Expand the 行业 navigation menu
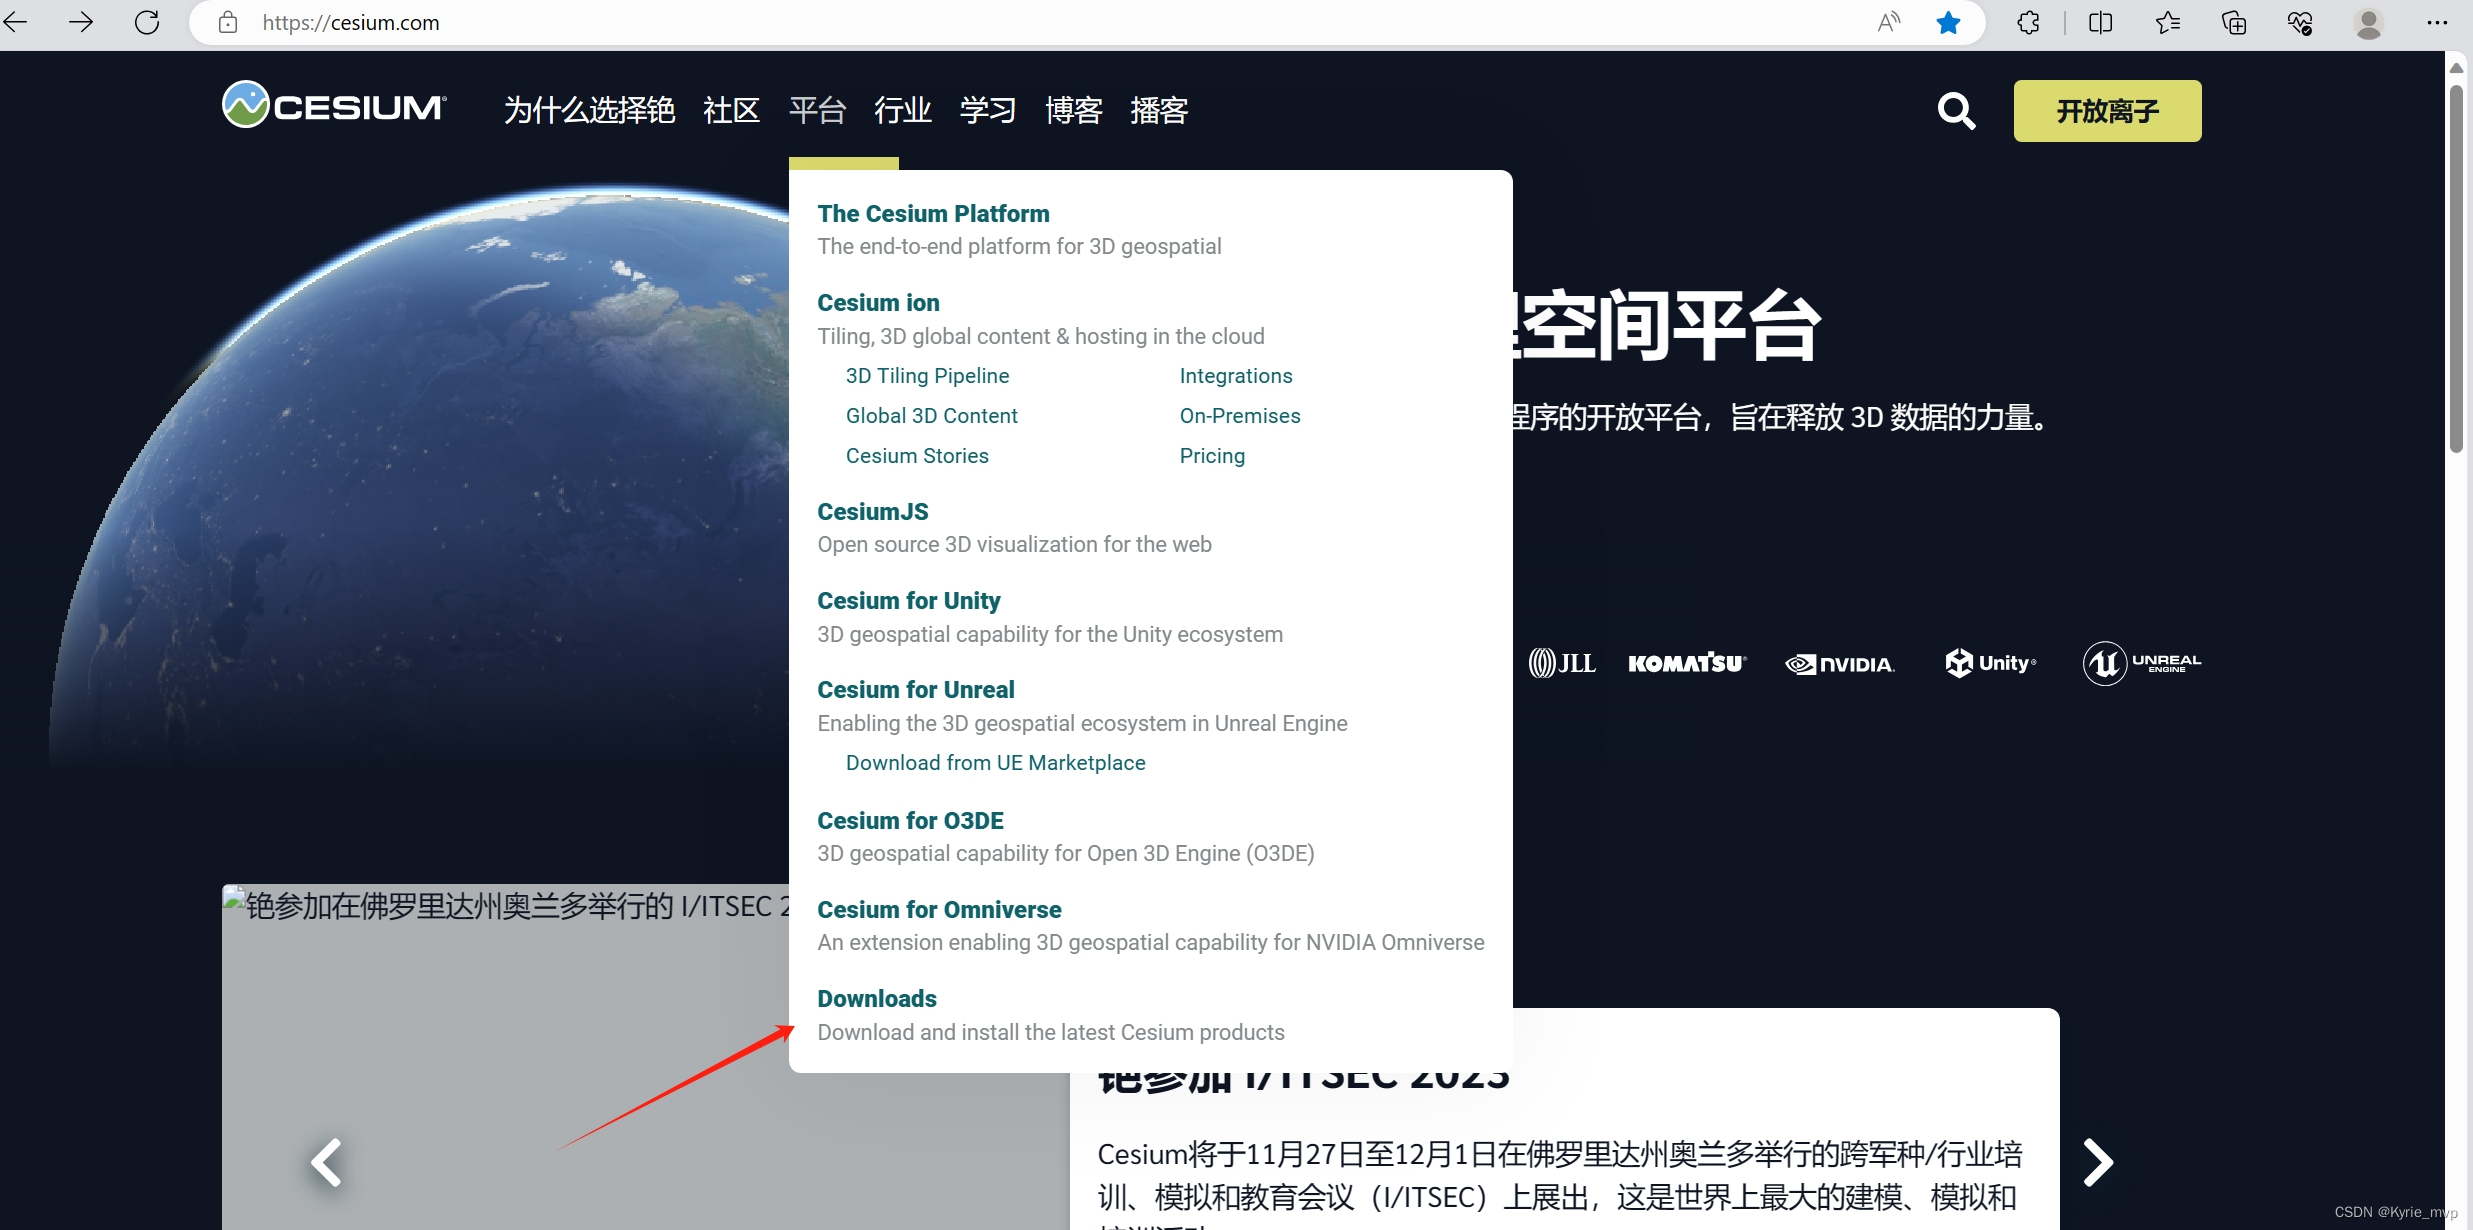 [x=901, y=111]
